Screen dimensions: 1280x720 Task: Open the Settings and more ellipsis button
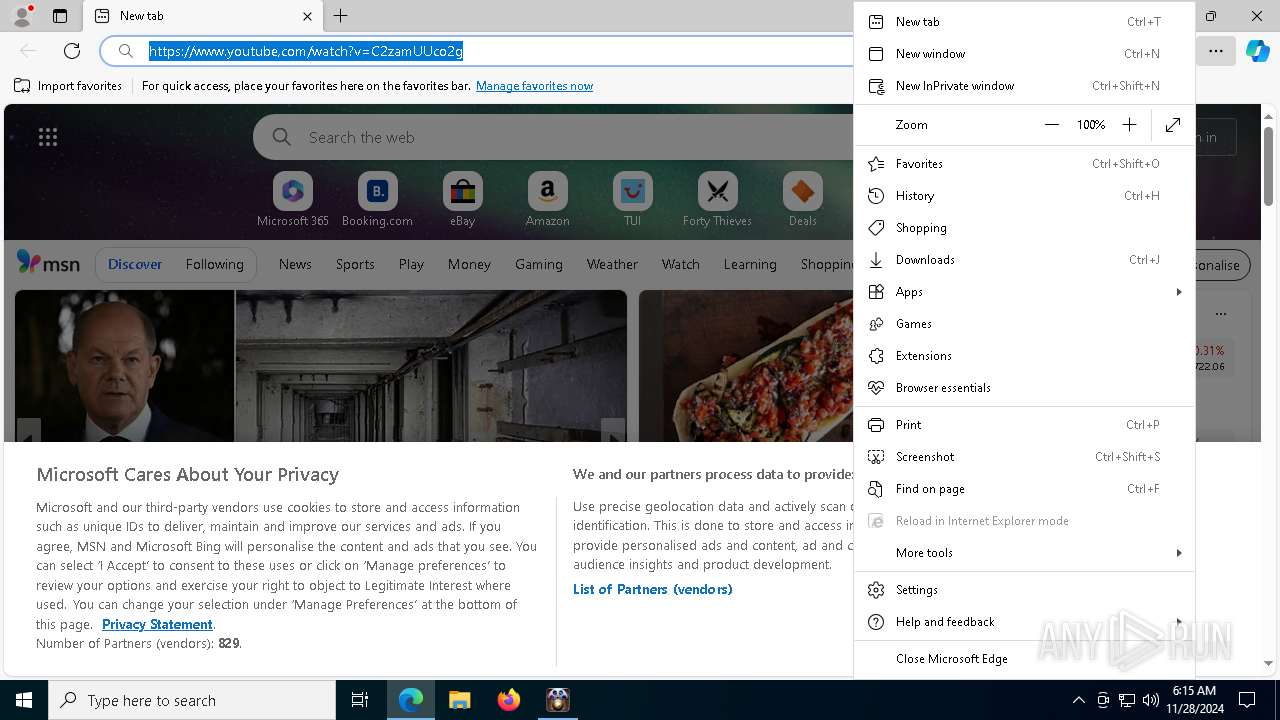[1216, 51]
